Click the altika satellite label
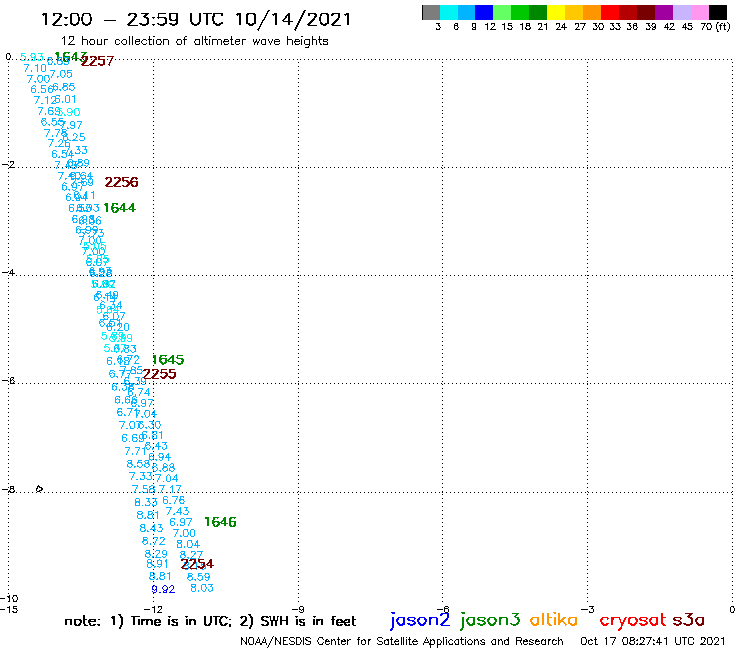 click(554, 619)
